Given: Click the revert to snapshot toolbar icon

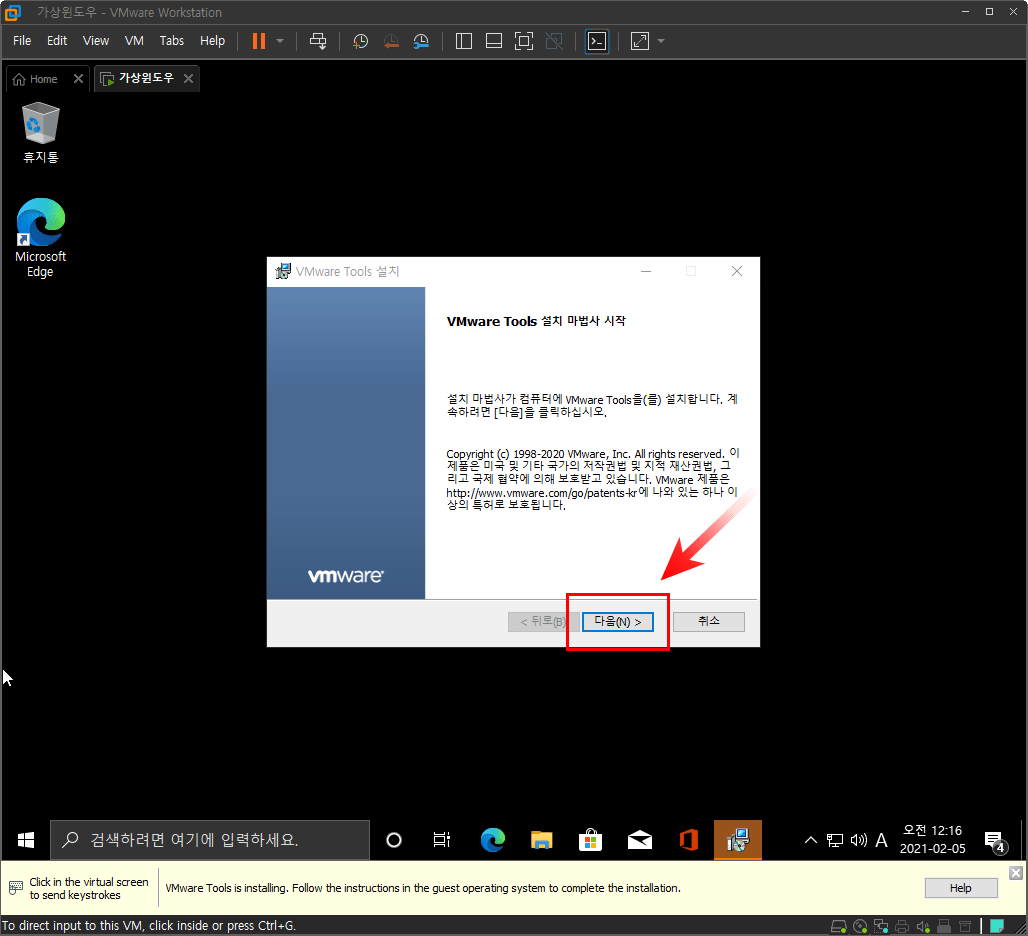Looking at the screenshot, I should tap(391, 41).
